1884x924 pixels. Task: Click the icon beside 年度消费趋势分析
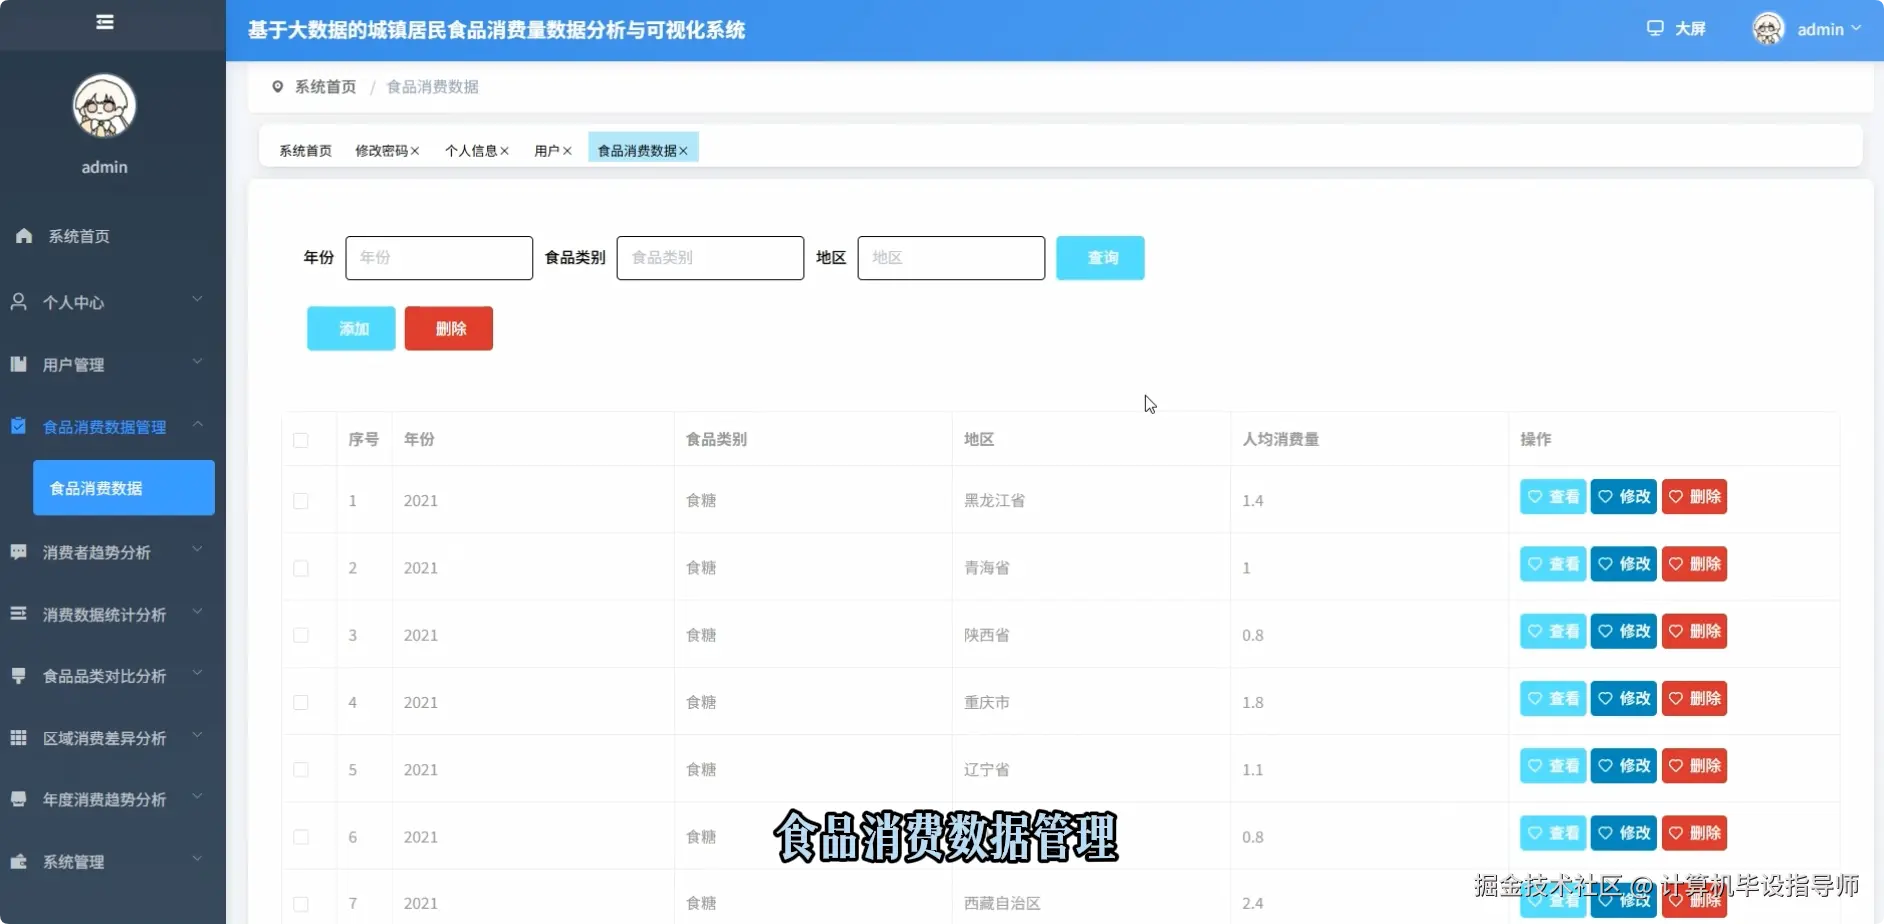(18, 799)
